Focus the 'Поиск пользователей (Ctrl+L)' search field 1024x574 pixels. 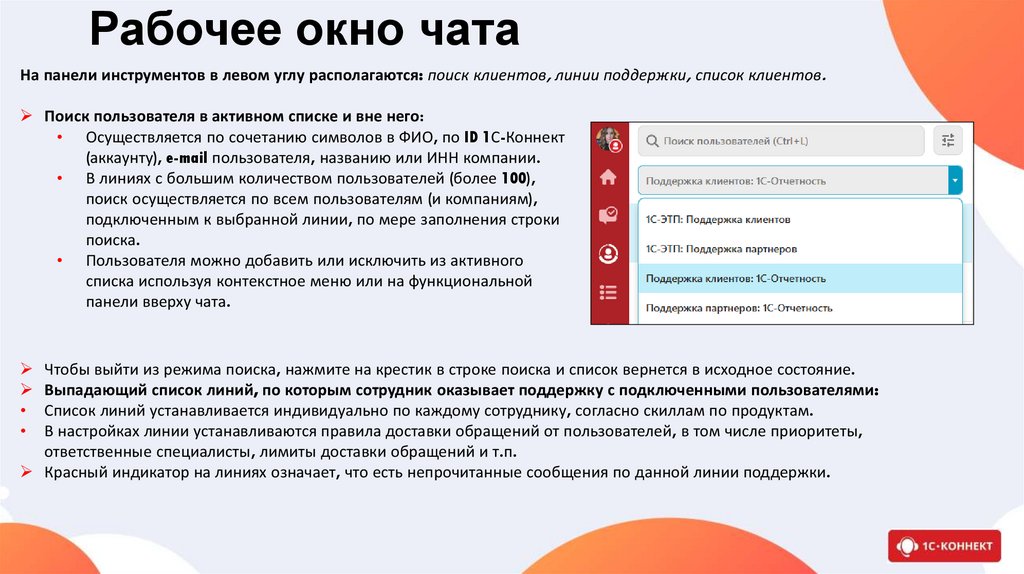click(781, 141)
